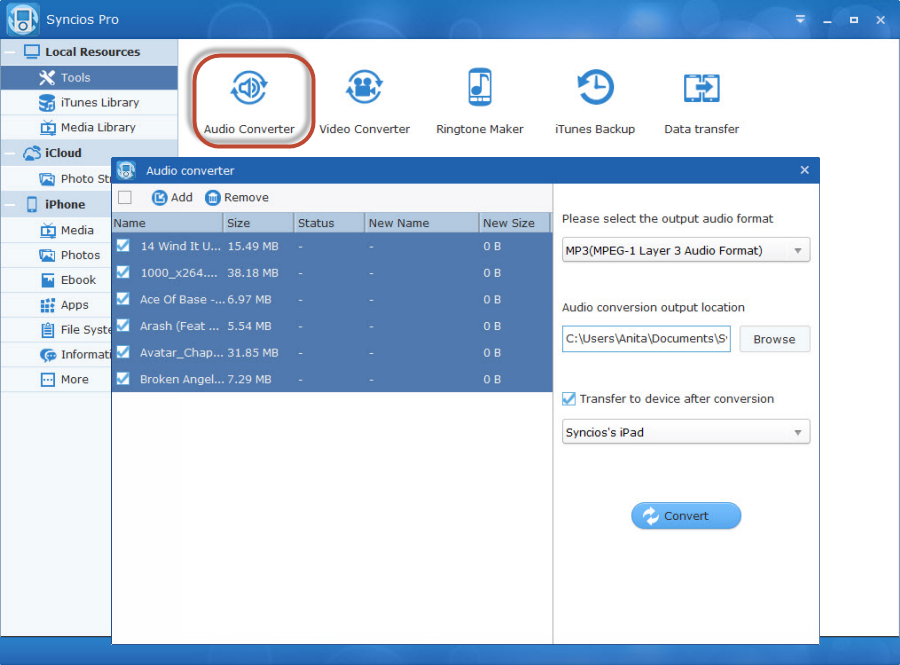Screen dimensions: 900x665
Task: Open the output audio format dropdown
Action: click(686, 250)
